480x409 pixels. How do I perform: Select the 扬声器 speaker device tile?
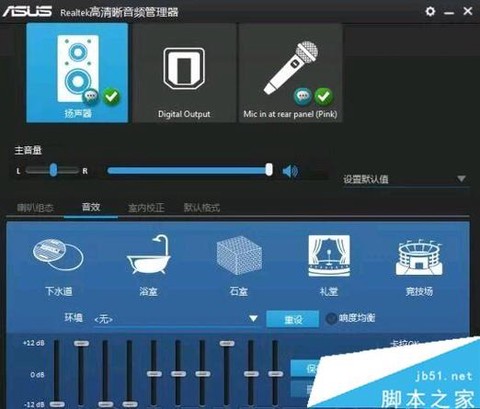[77, 73]
